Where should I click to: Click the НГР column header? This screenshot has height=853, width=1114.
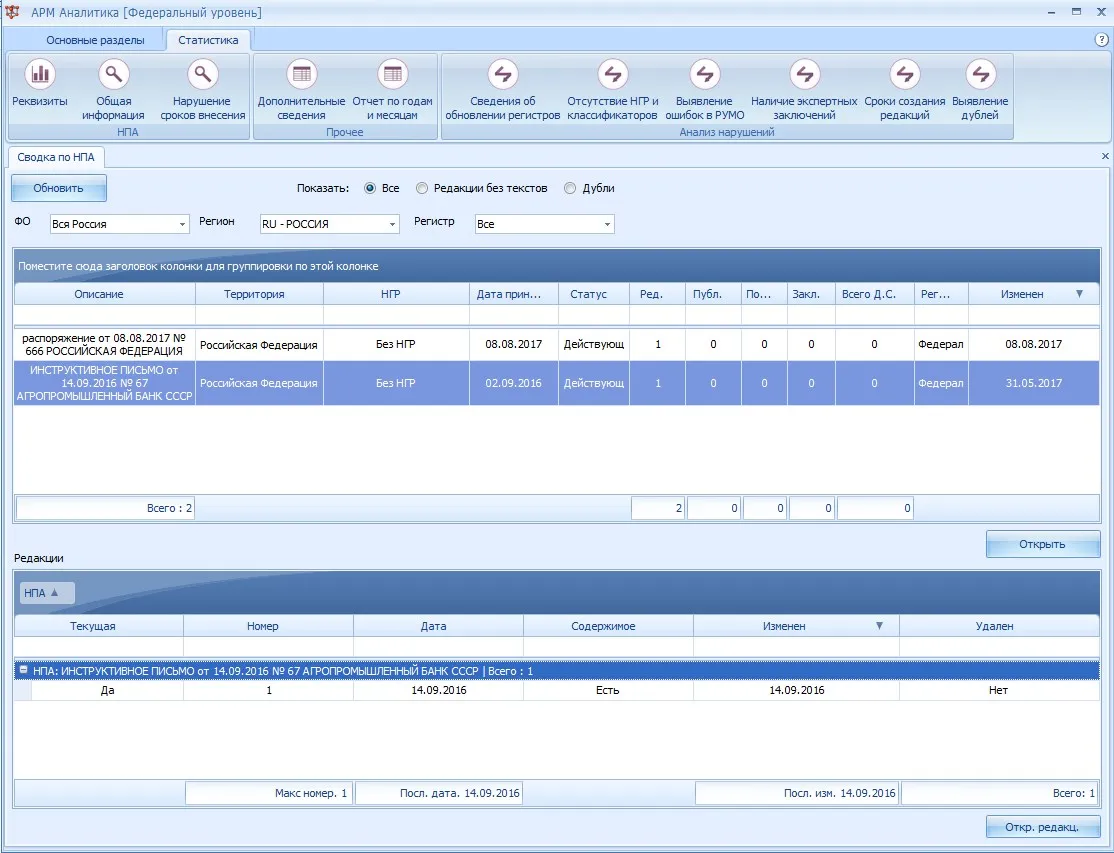pyautogui.click(x=396, y=294)
